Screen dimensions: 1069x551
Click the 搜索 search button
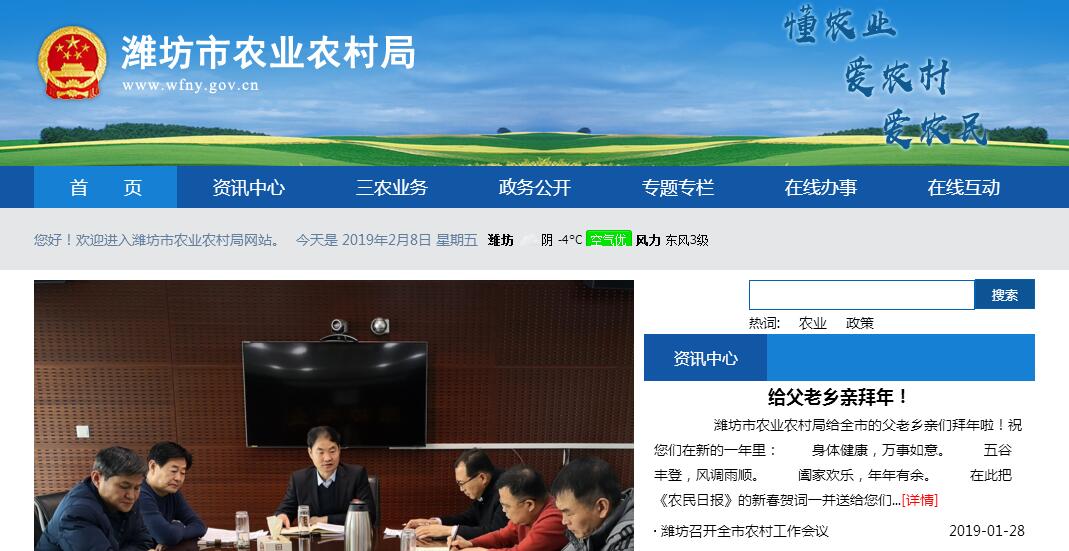(x=1004, y=295)
